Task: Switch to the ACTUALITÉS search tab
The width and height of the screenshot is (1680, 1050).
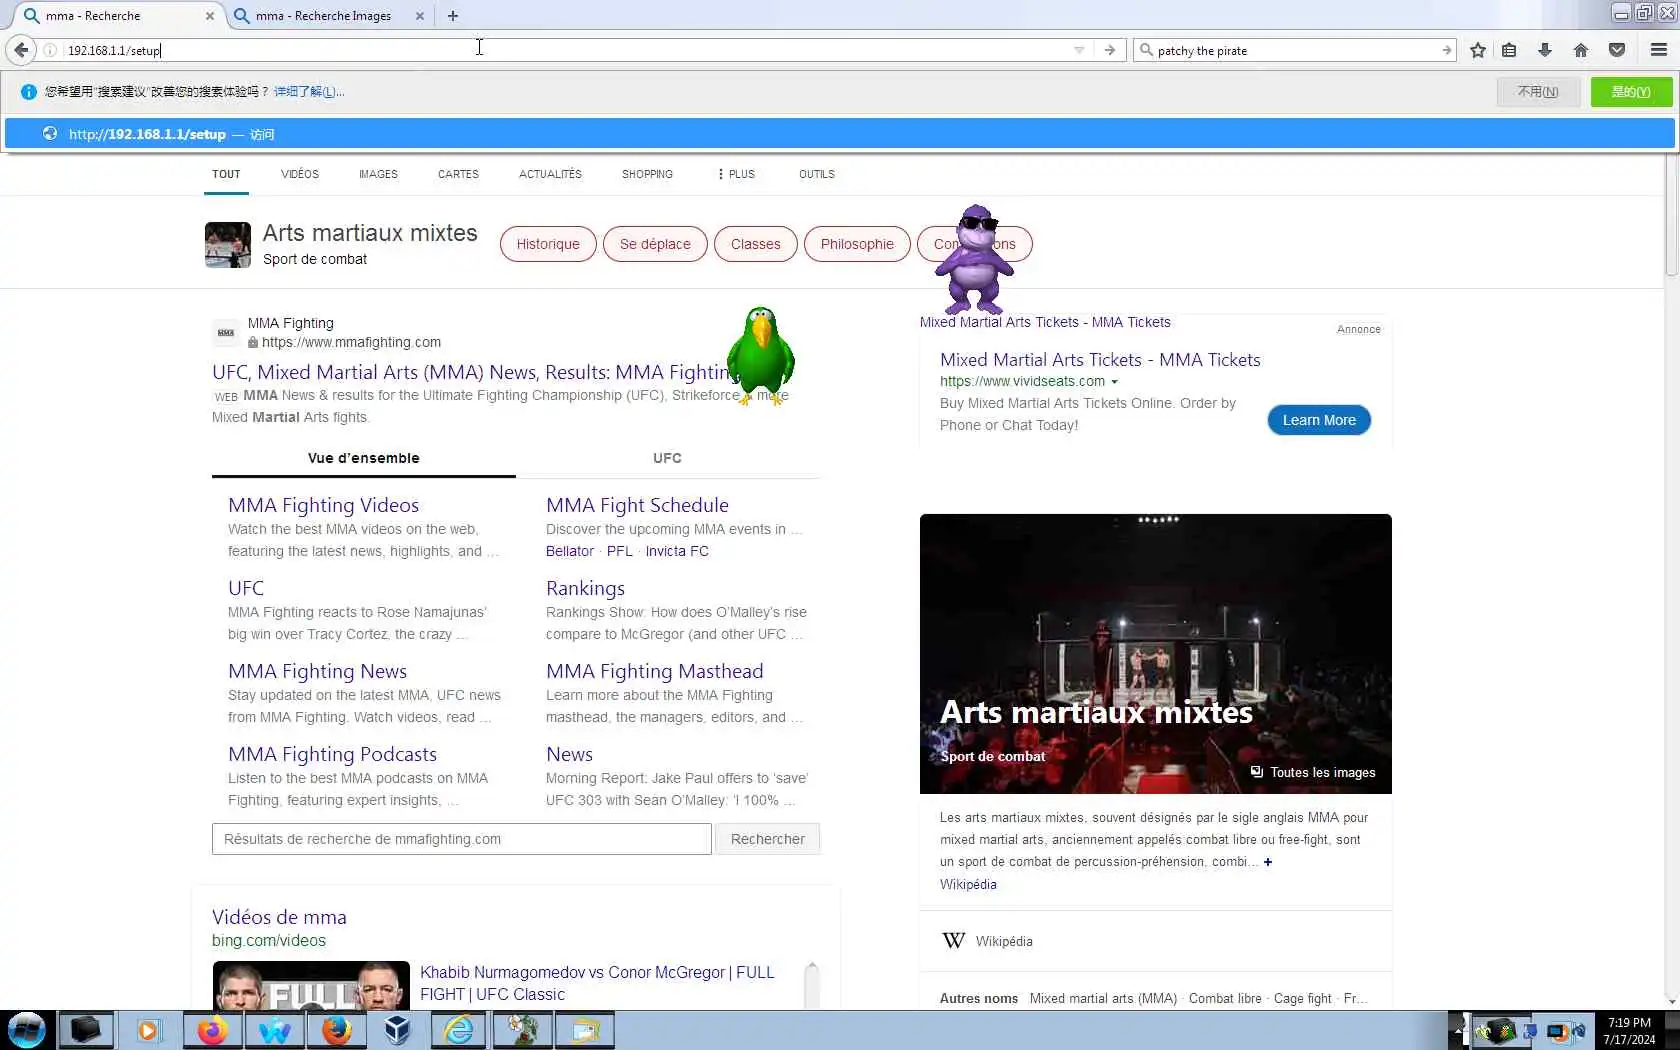Action: tap(550, 174)
